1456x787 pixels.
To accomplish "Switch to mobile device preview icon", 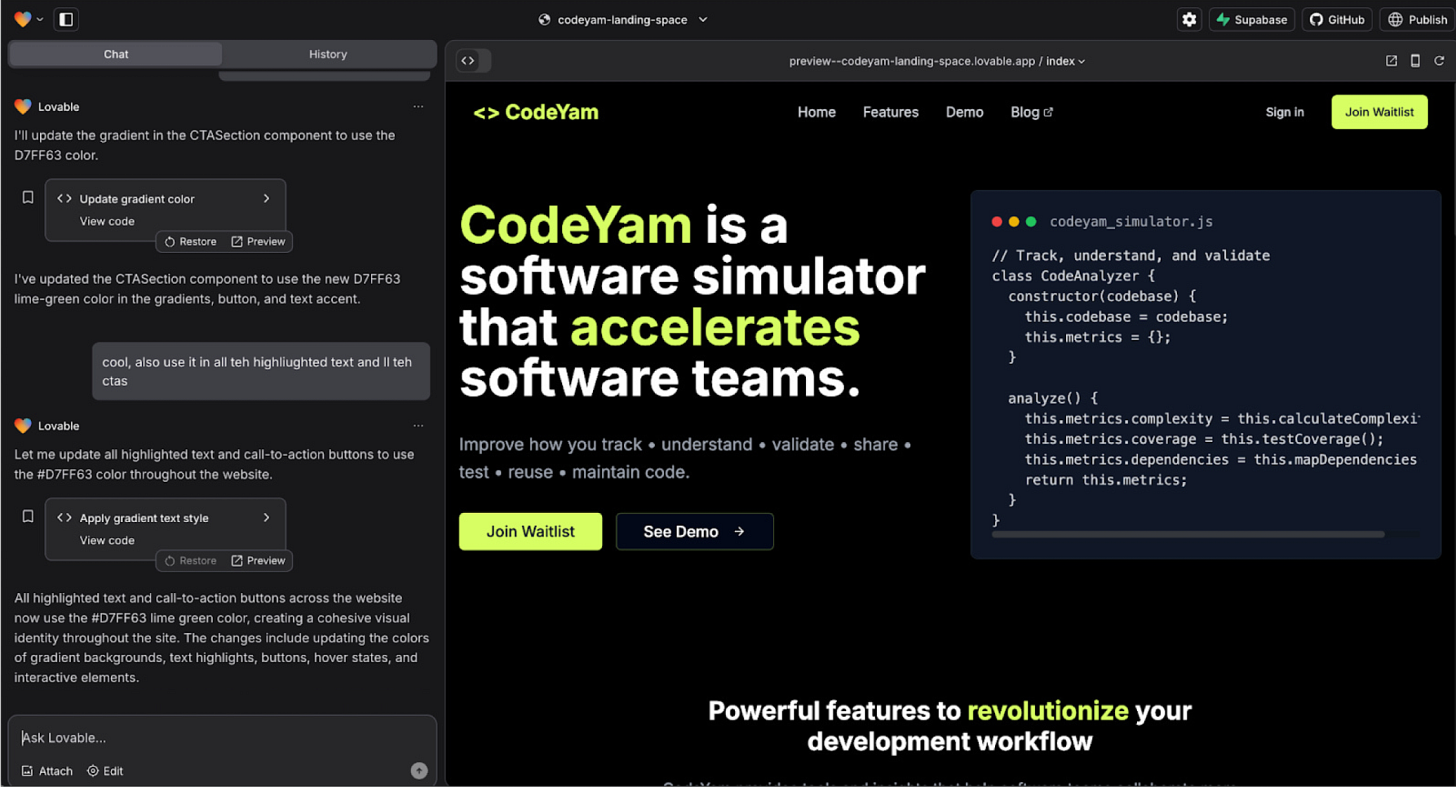I will (1415, 61).
